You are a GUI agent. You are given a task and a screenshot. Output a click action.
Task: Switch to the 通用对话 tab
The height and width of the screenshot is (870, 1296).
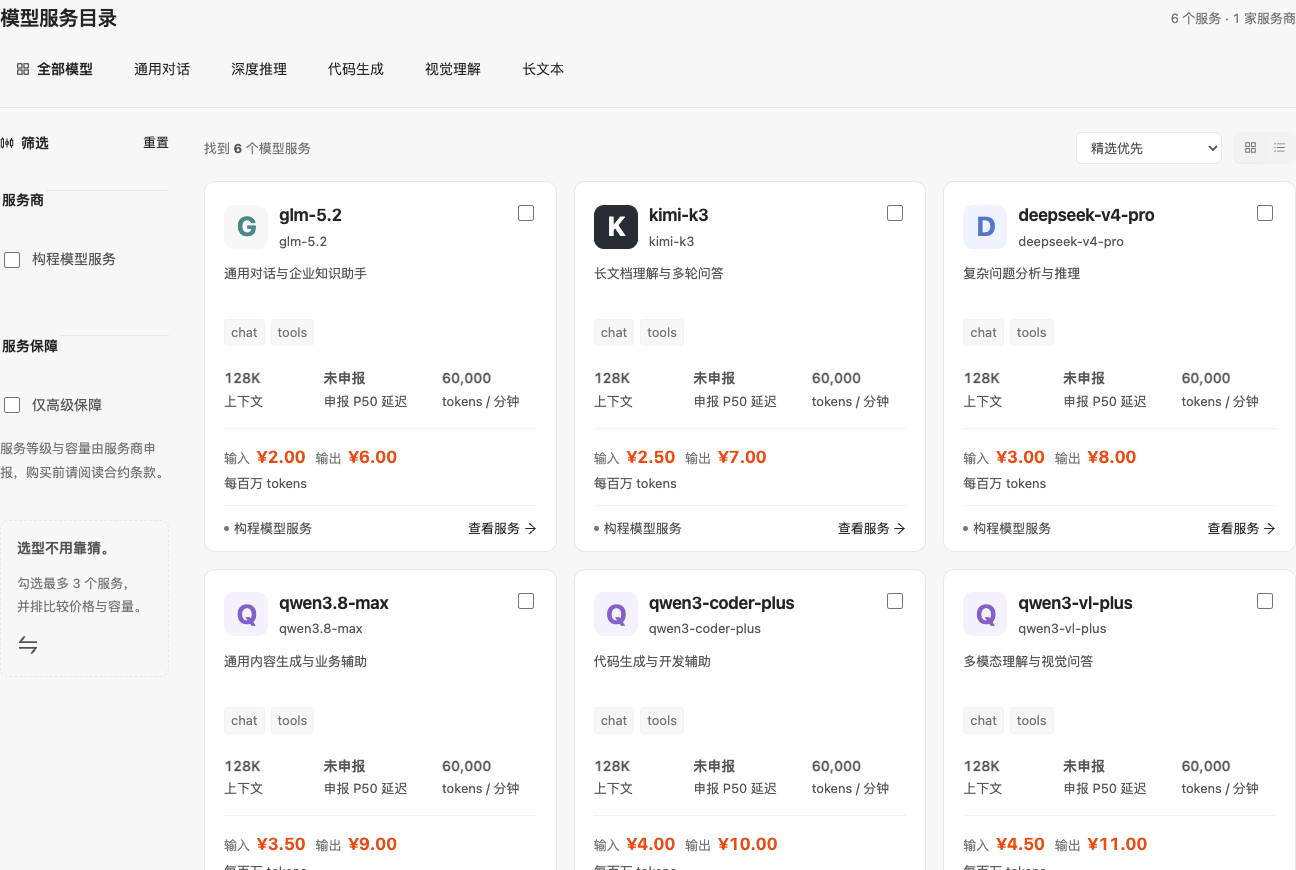(162, 69)
